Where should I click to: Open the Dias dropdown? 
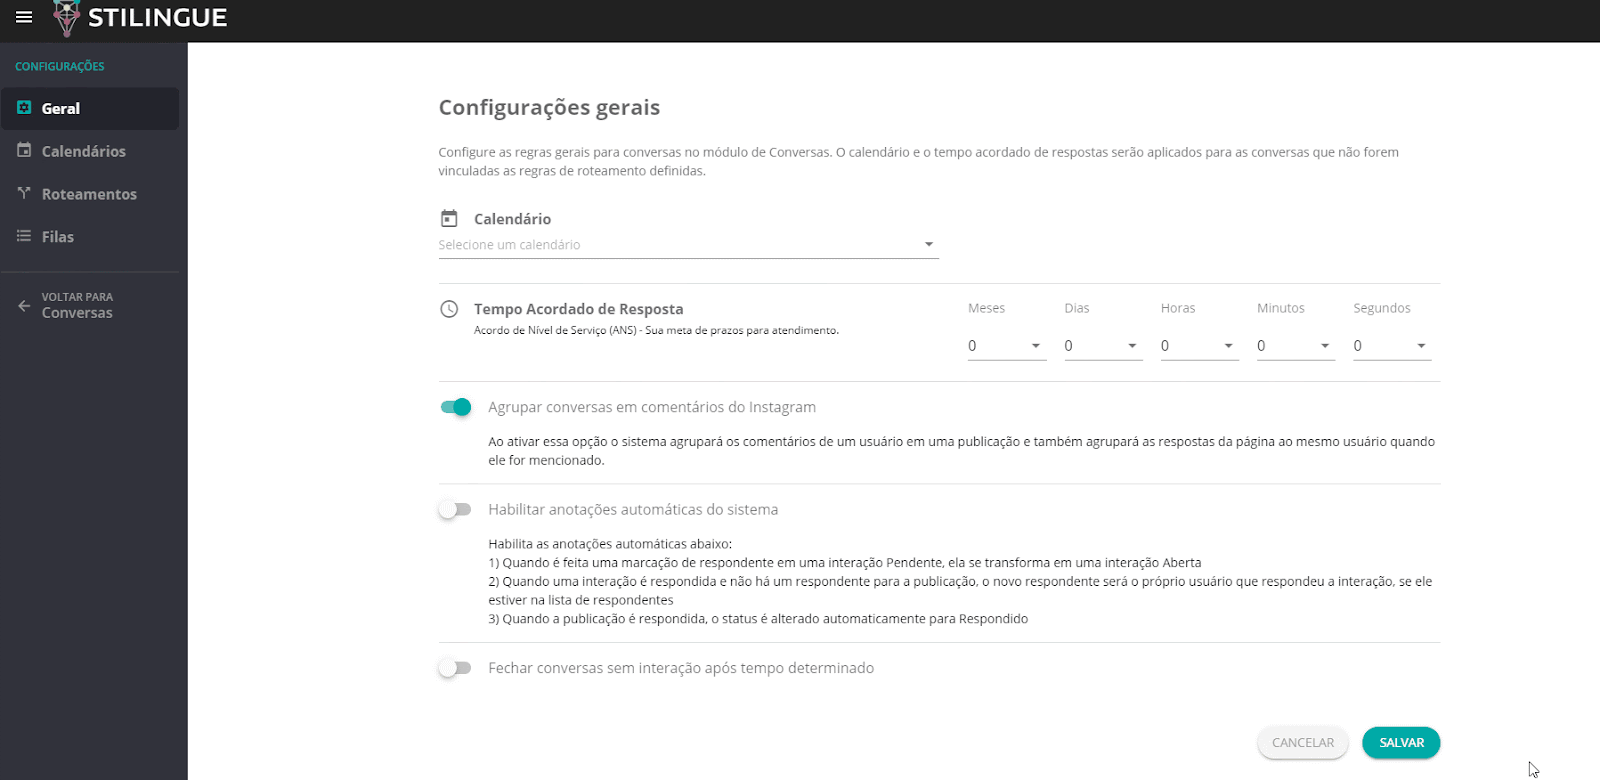coord(1102,346)
